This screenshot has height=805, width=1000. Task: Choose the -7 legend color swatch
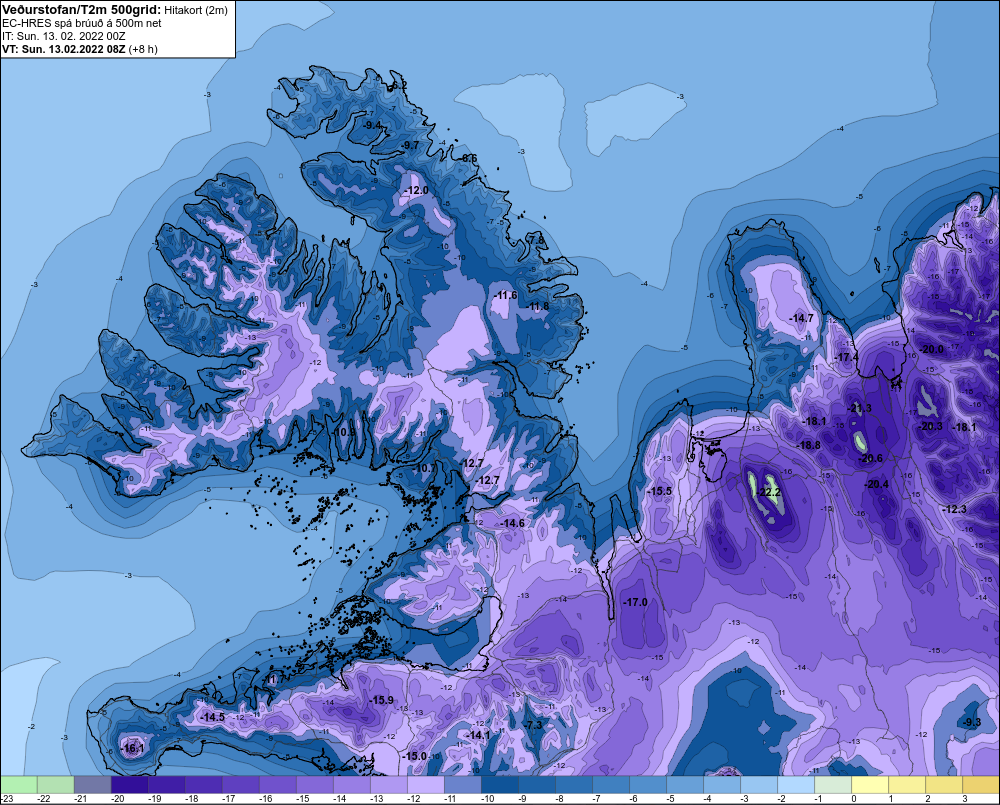(611, 784)
